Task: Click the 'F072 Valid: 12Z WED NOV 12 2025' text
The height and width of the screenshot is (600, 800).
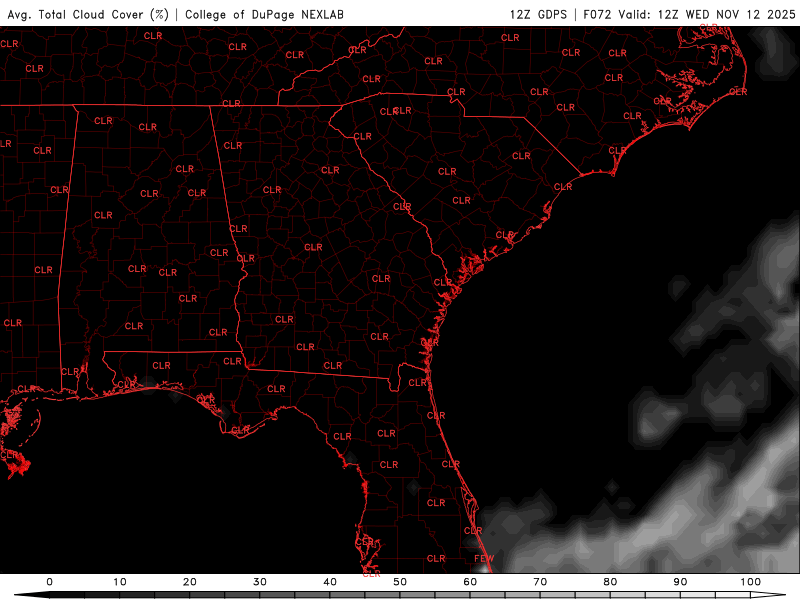Action: pos(689,14)
